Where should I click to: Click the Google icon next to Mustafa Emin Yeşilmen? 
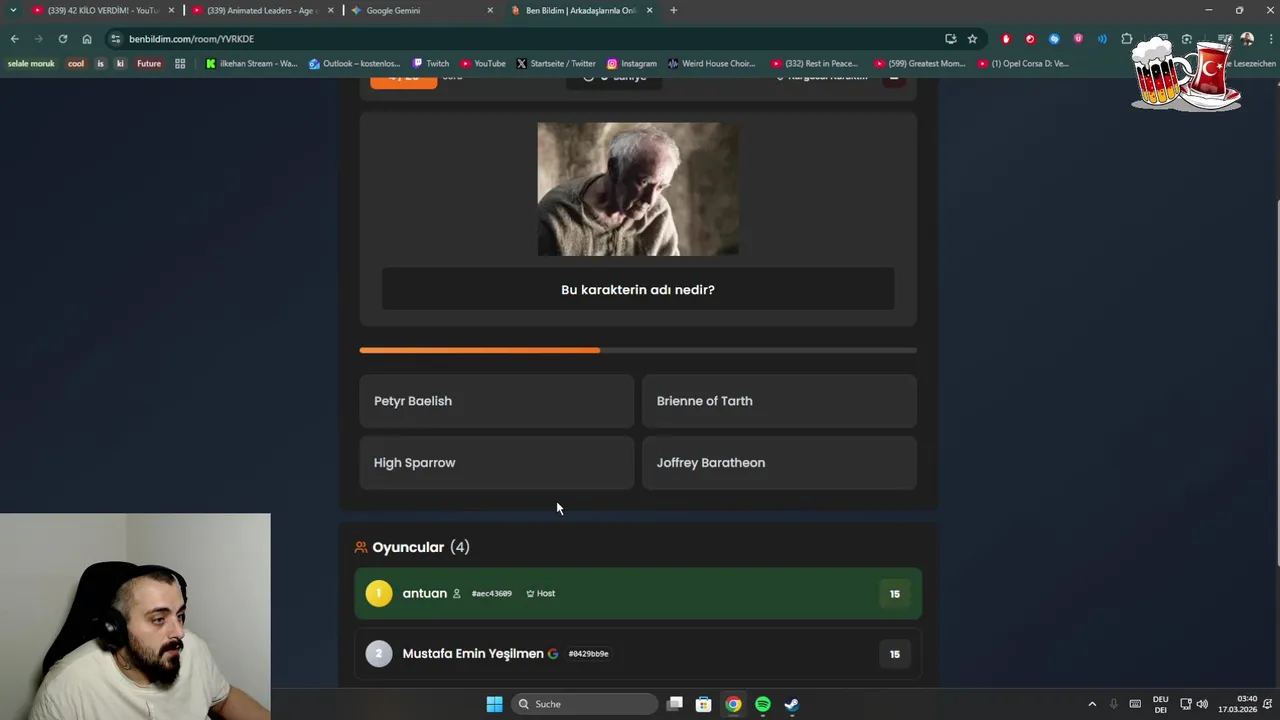pyautogui.click(x=553, y=654)
